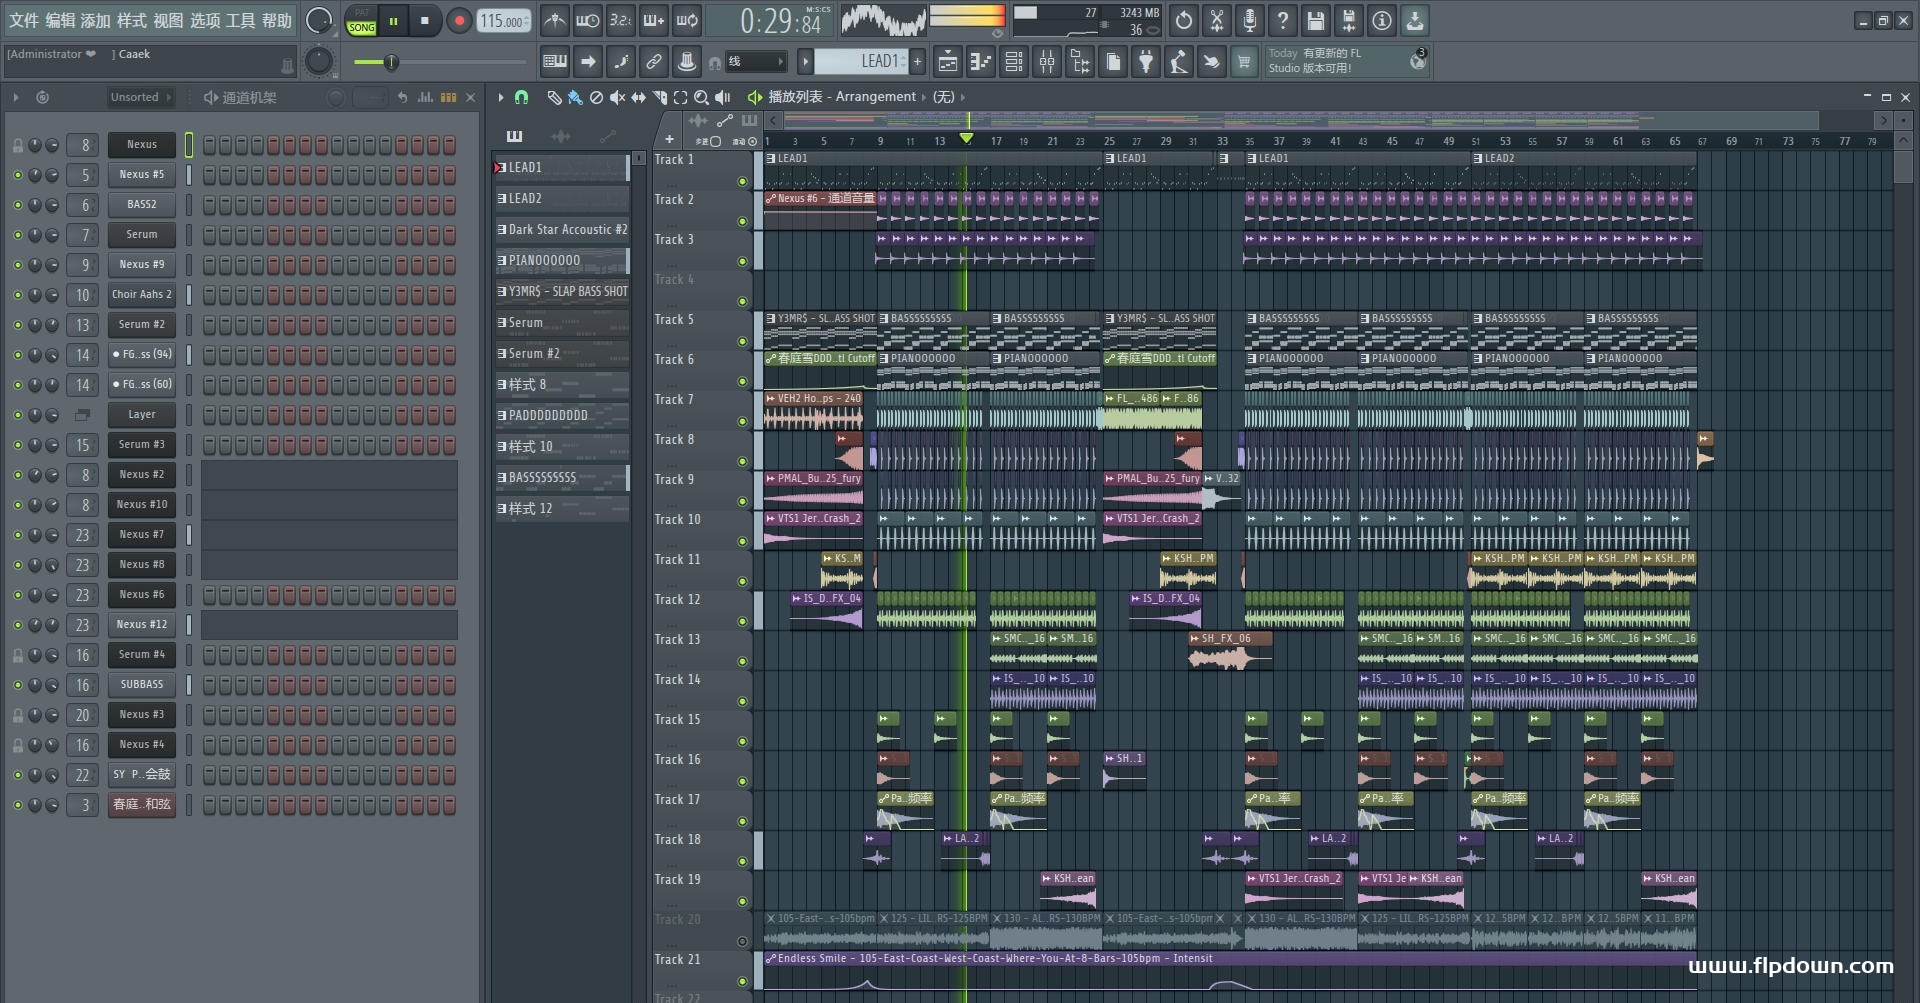Select the Mute tool in playlist toolbar

[x=618, y=97]
